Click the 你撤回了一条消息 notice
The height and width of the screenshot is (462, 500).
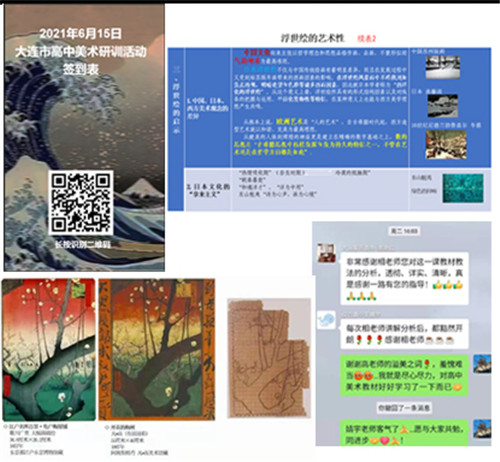[x=404, y=407]
